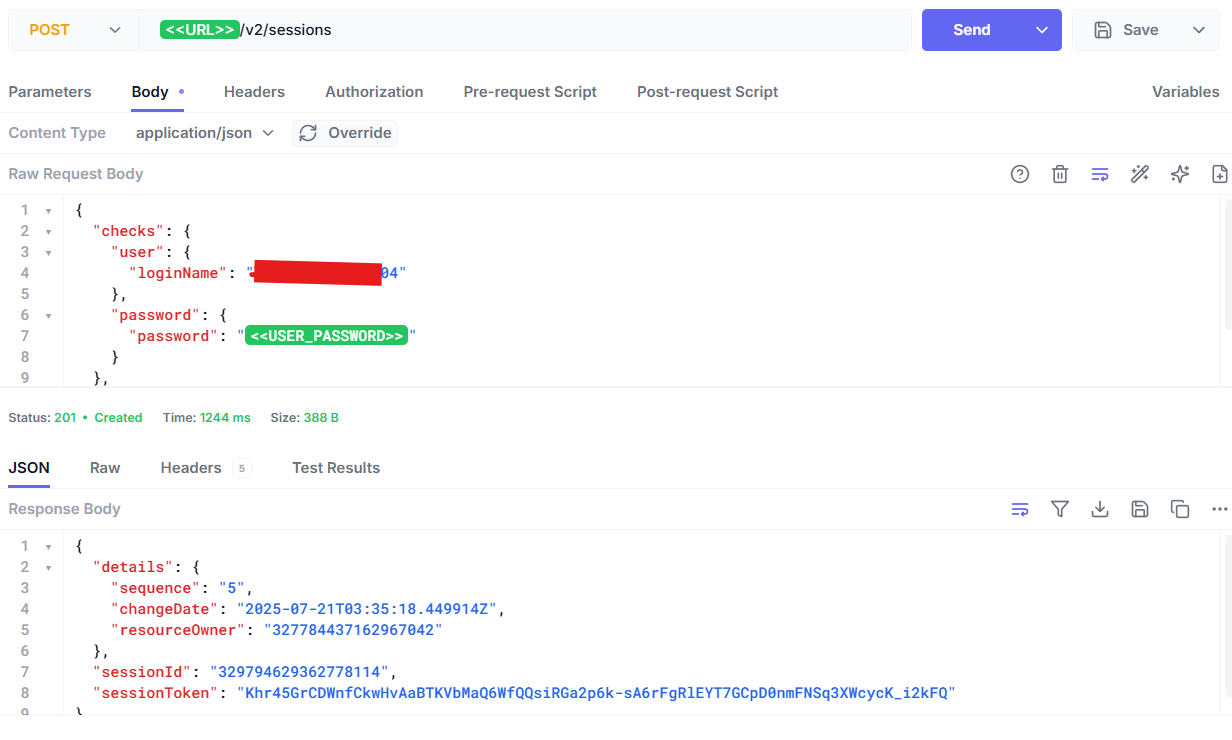Send the request
The image size is (1232, 740).
point(971,30)
